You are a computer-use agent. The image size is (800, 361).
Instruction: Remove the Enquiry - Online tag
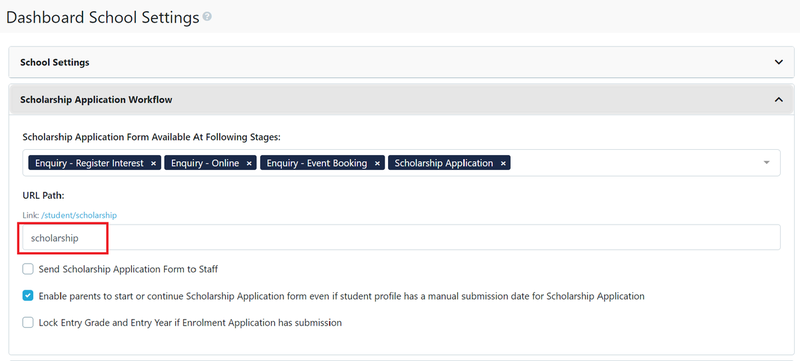249,164
